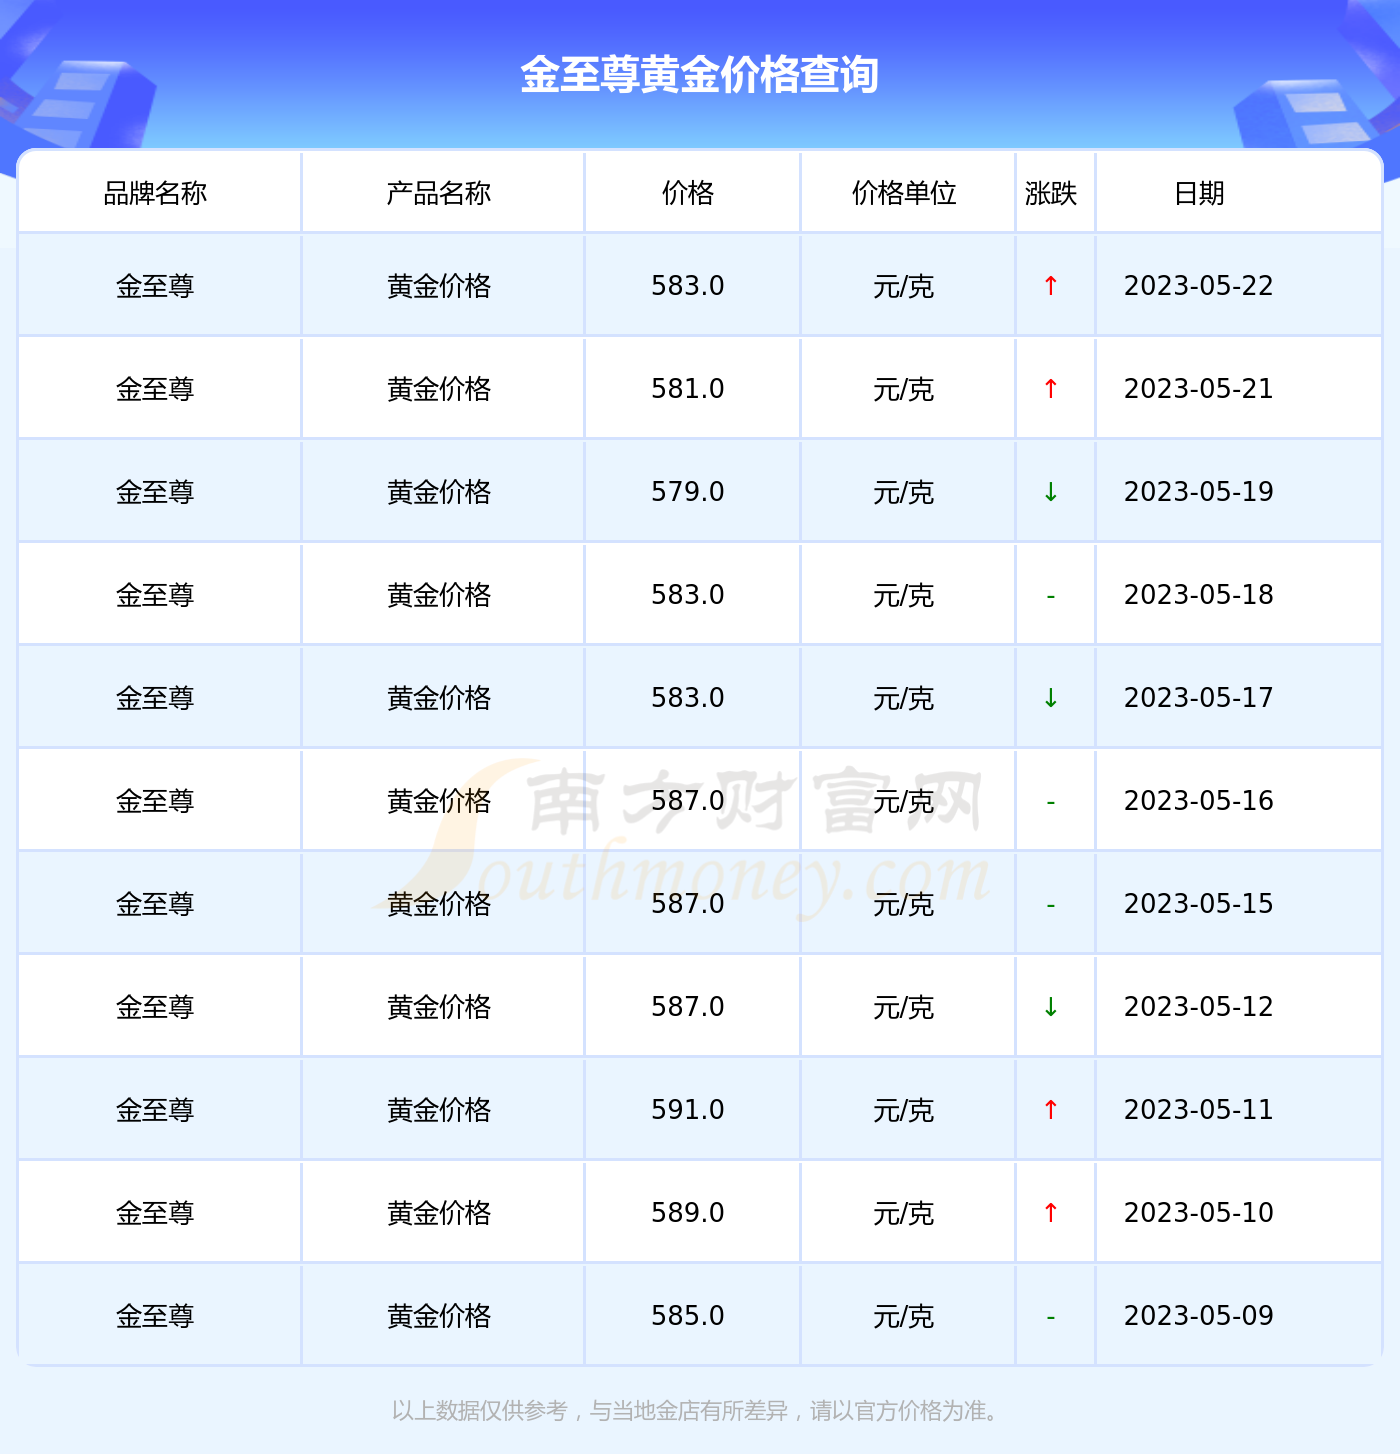The height and width of the screenshot is (1455, 1400).
Task: Select price 587.0 in the 2023-05-16 row
Action: click(688, 801)
